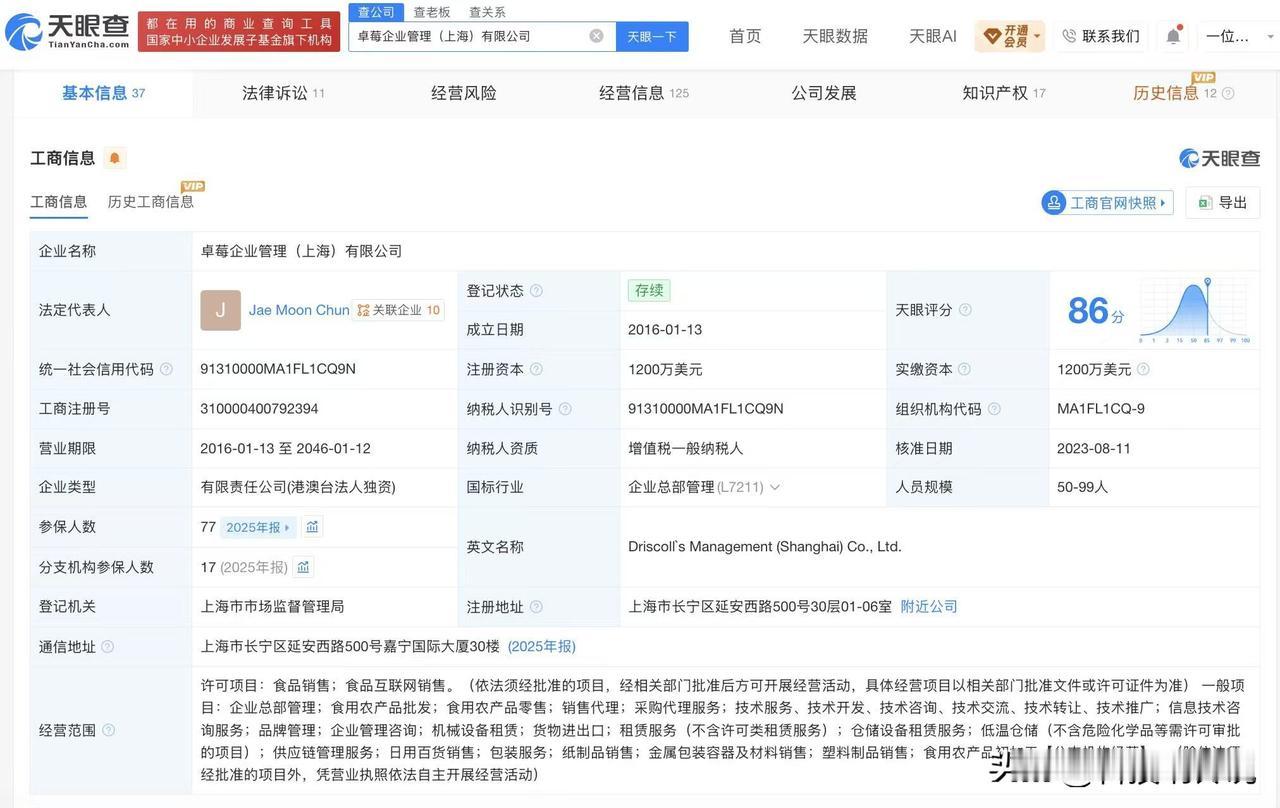Click the help icon beside 历史信息 tab
This screenshot has width=1280, height=808.
(x=1228, y=93)
